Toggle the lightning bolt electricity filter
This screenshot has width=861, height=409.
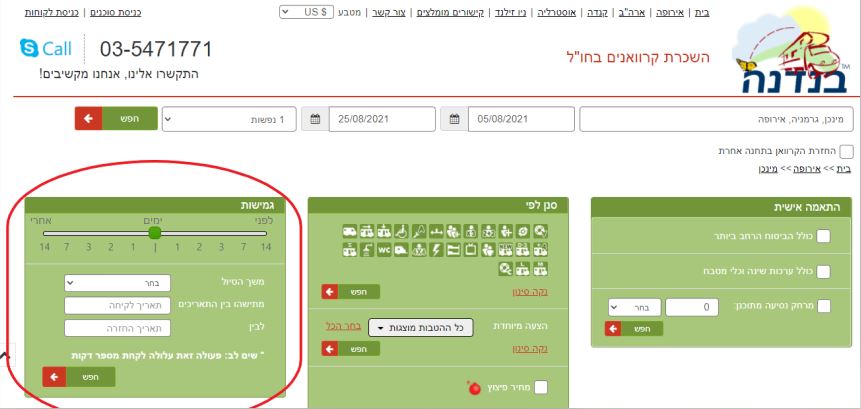tap(436, 250)
